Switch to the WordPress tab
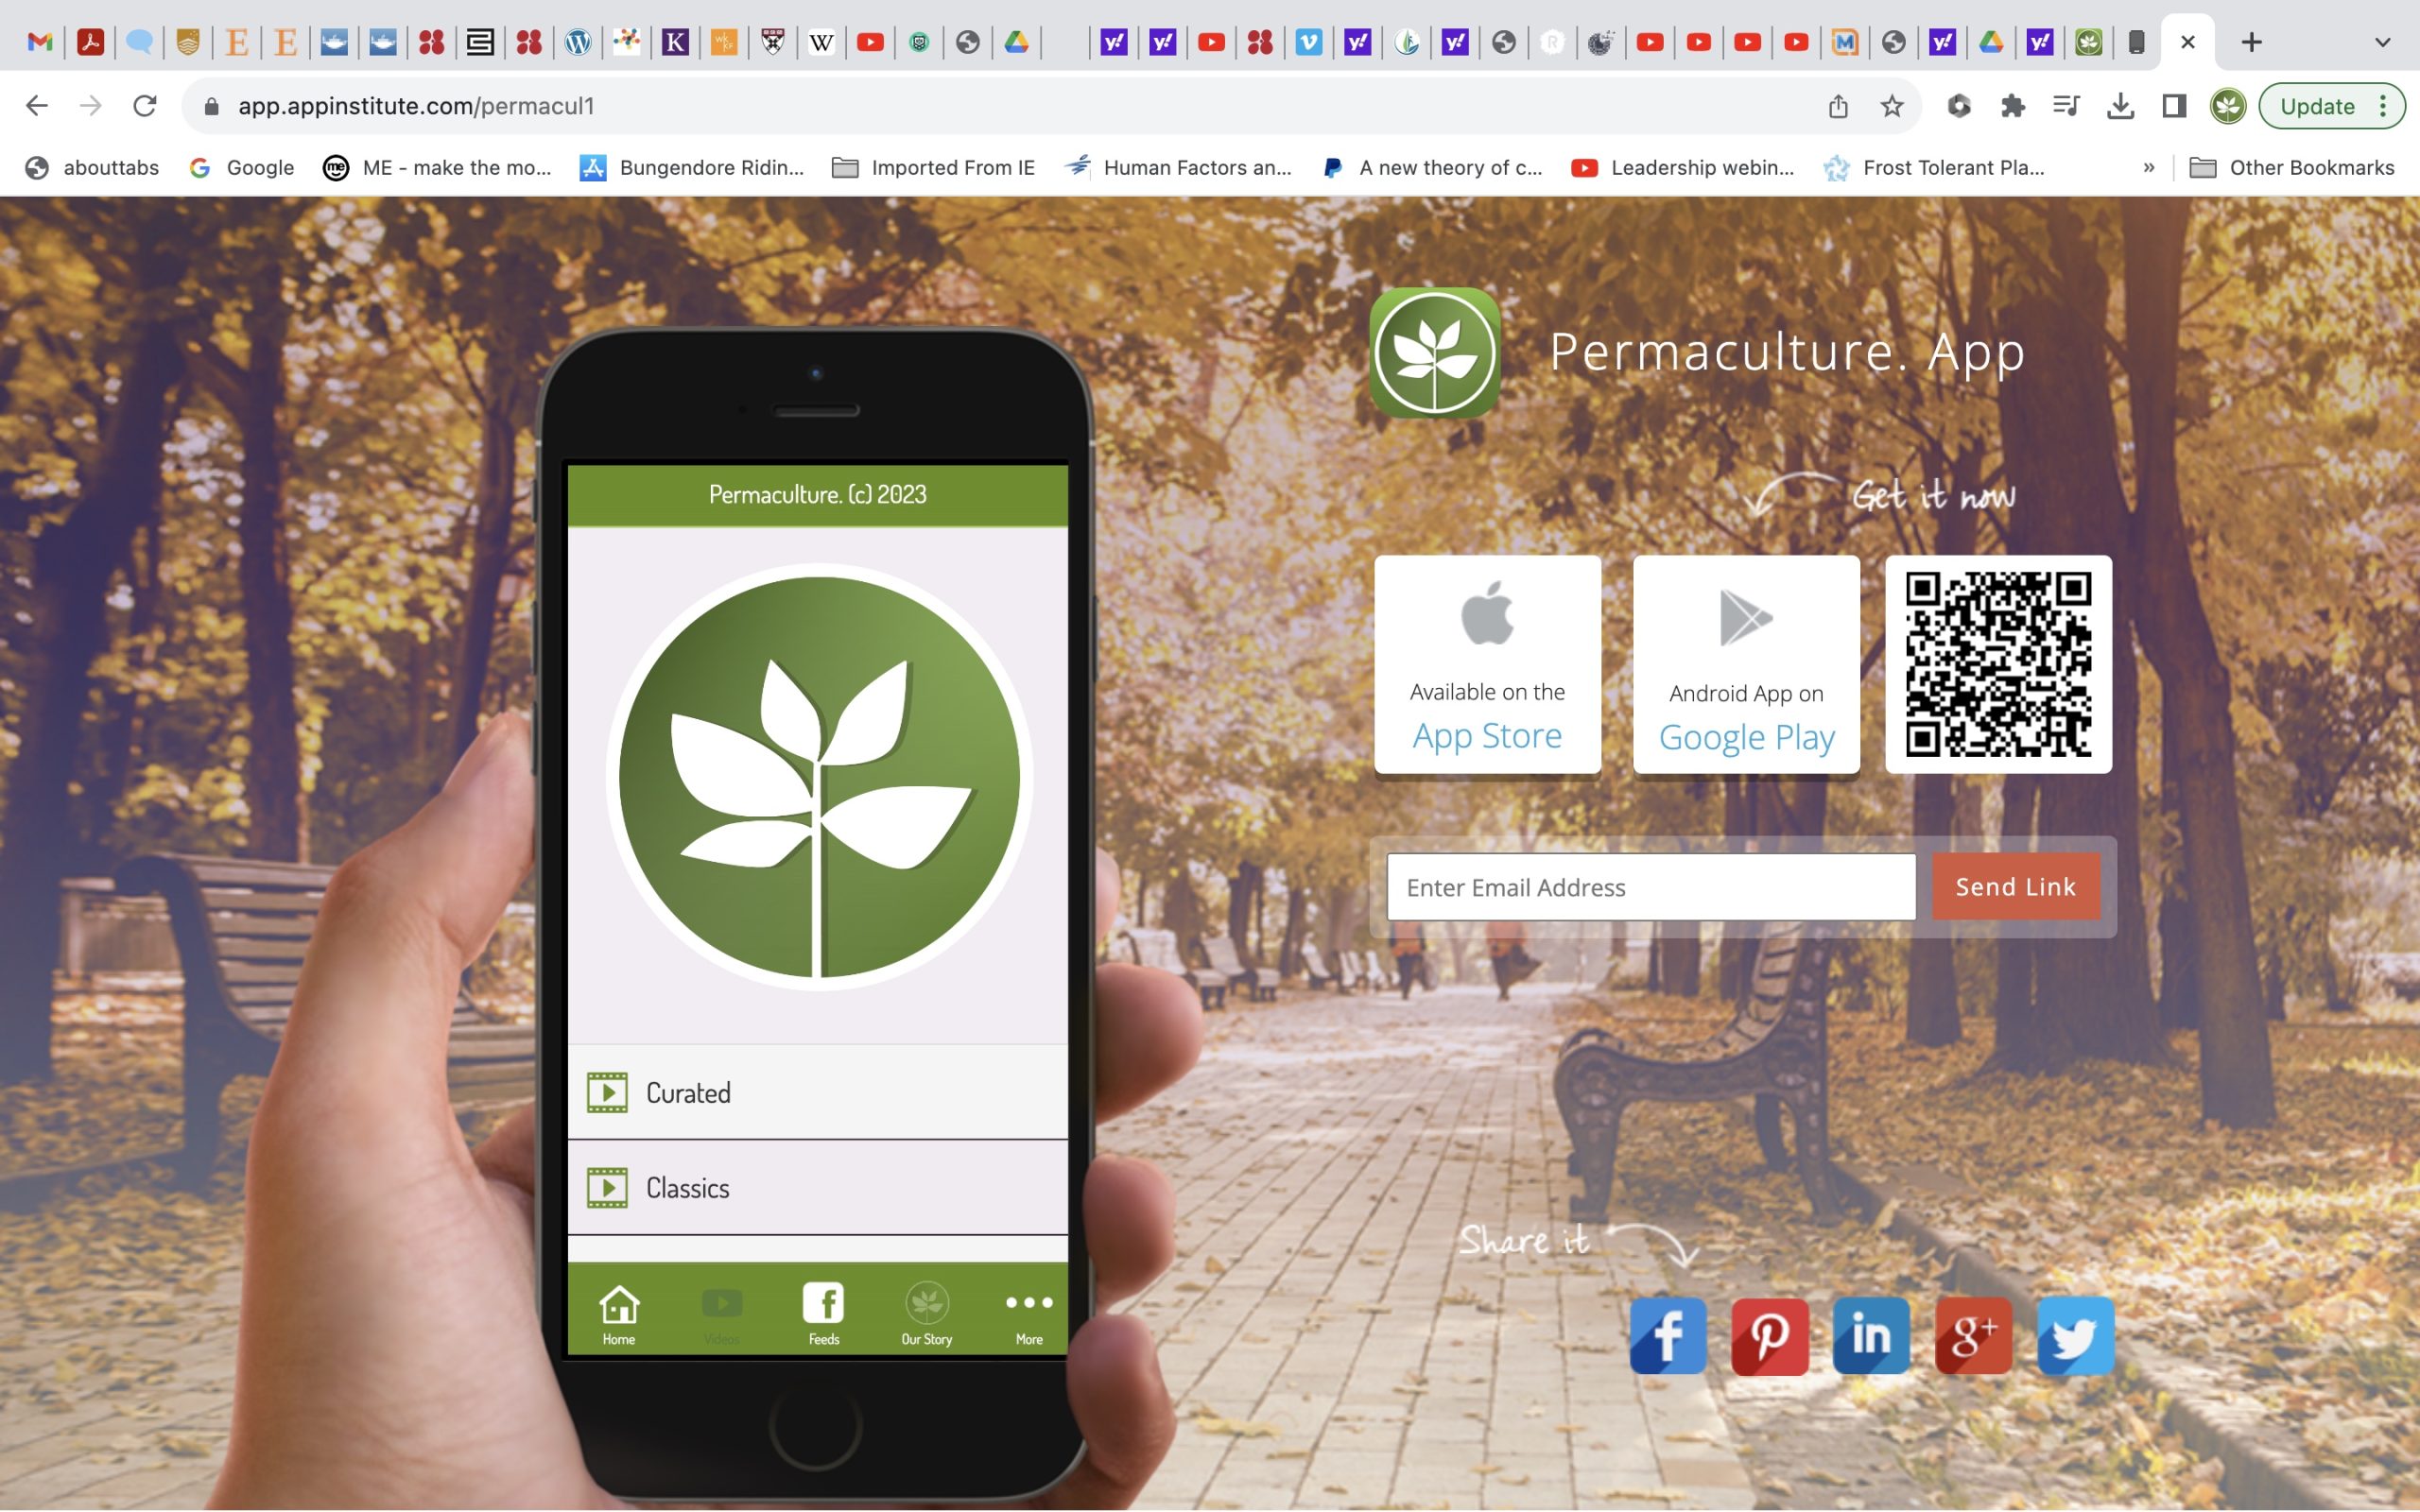 point(578,42)
